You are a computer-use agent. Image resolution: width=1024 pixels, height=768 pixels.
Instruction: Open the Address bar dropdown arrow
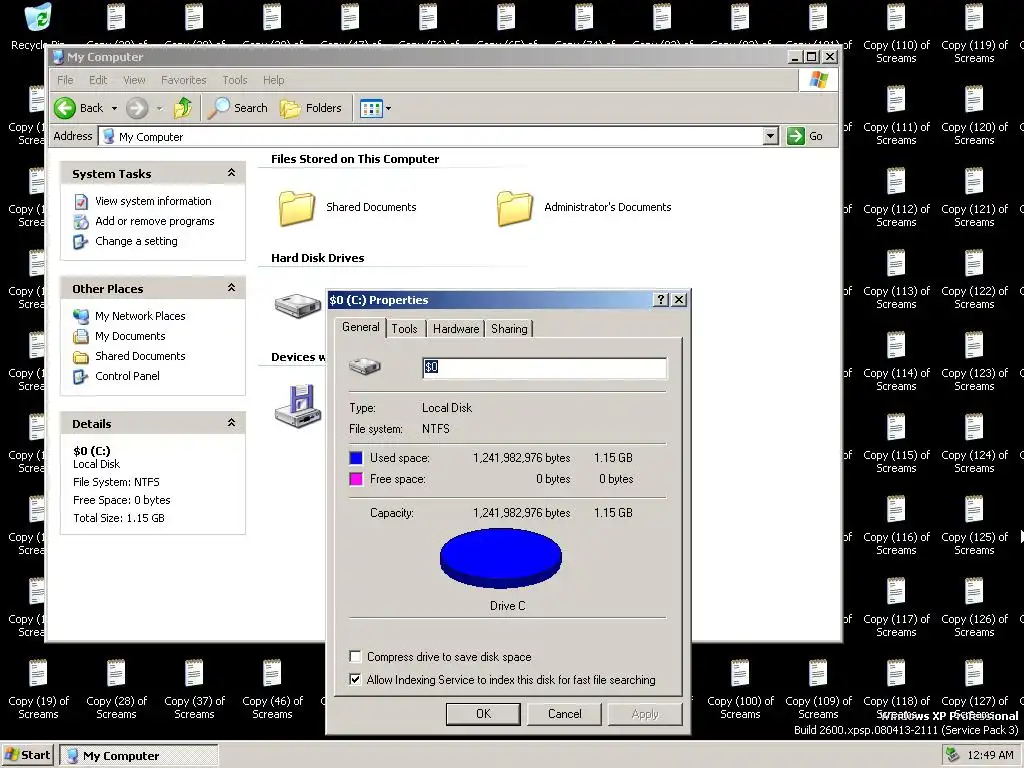tap(771, 136)
